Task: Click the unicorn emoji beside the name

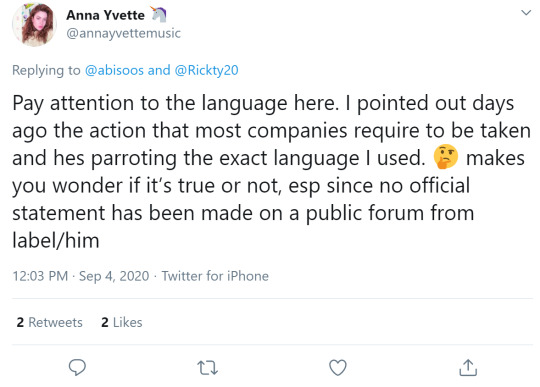Action: coord(158,14)
